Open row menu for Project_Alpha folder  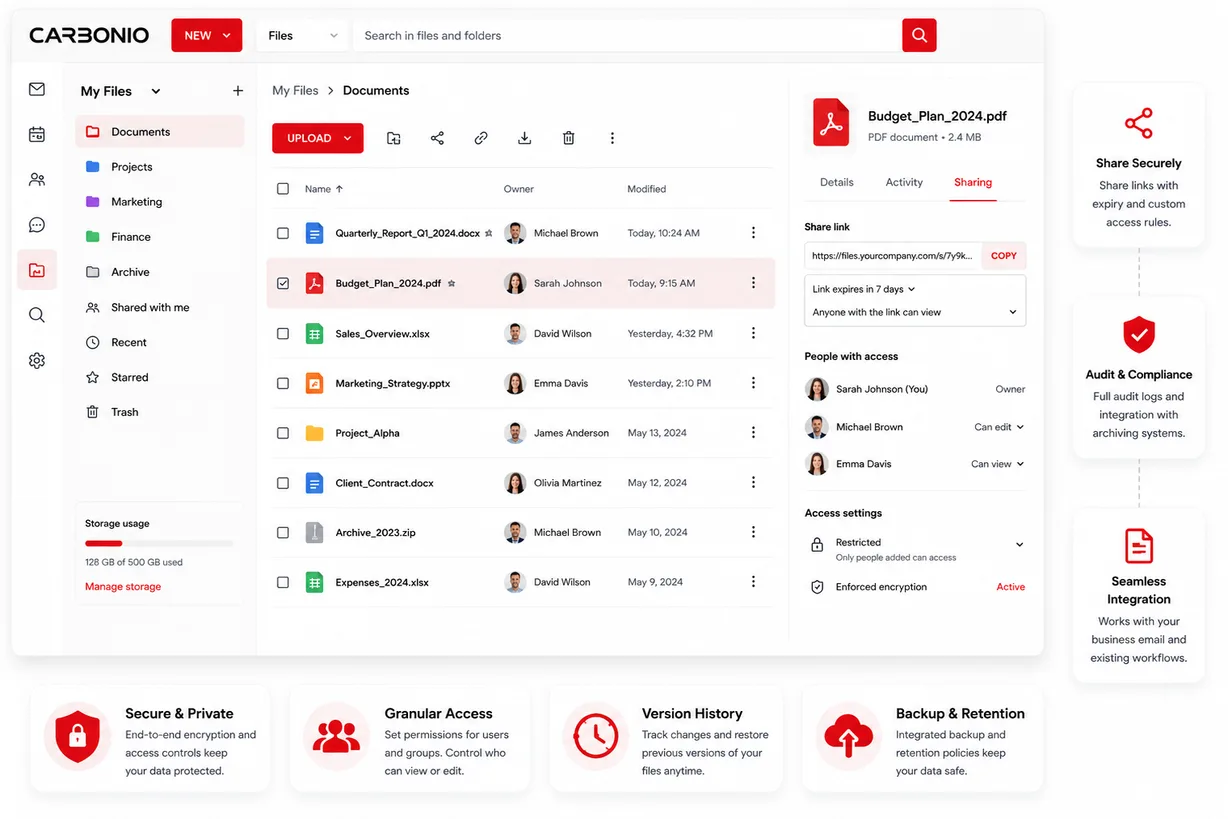753,433
